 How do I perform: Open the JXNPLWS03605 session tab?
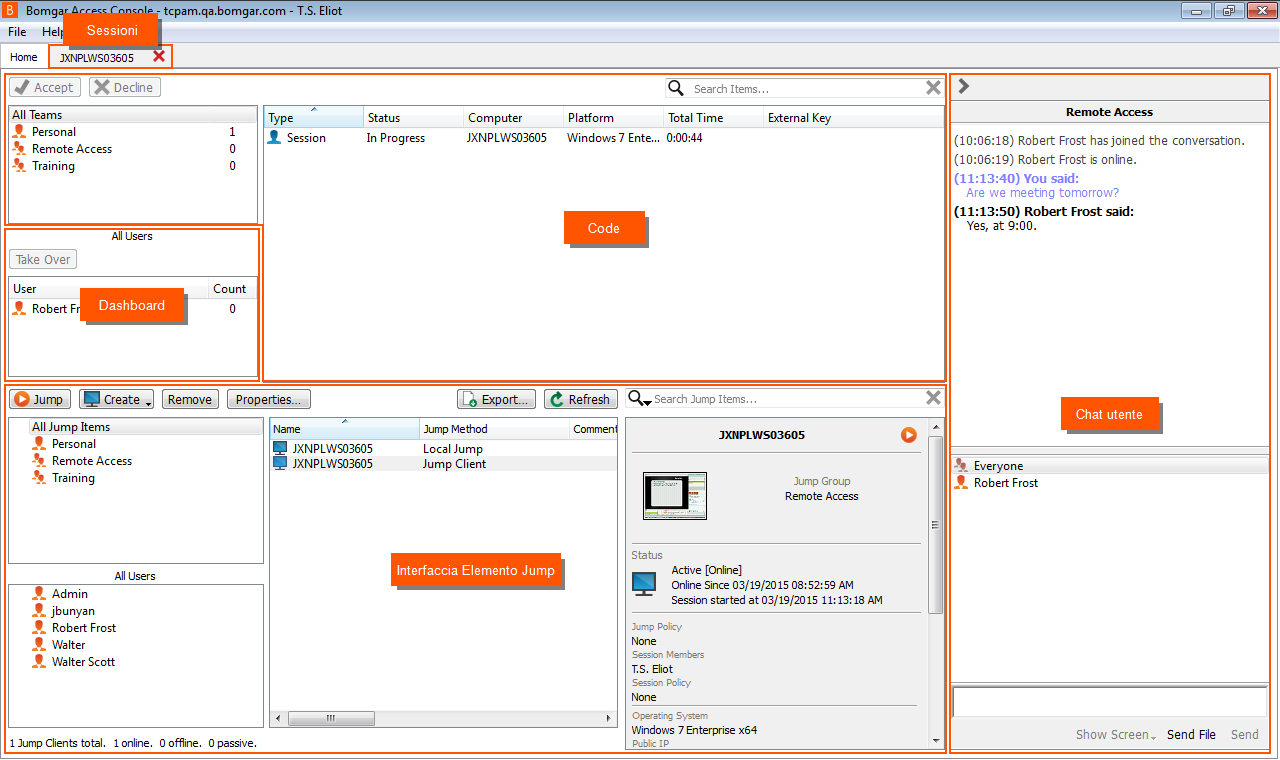click(97, 58)
